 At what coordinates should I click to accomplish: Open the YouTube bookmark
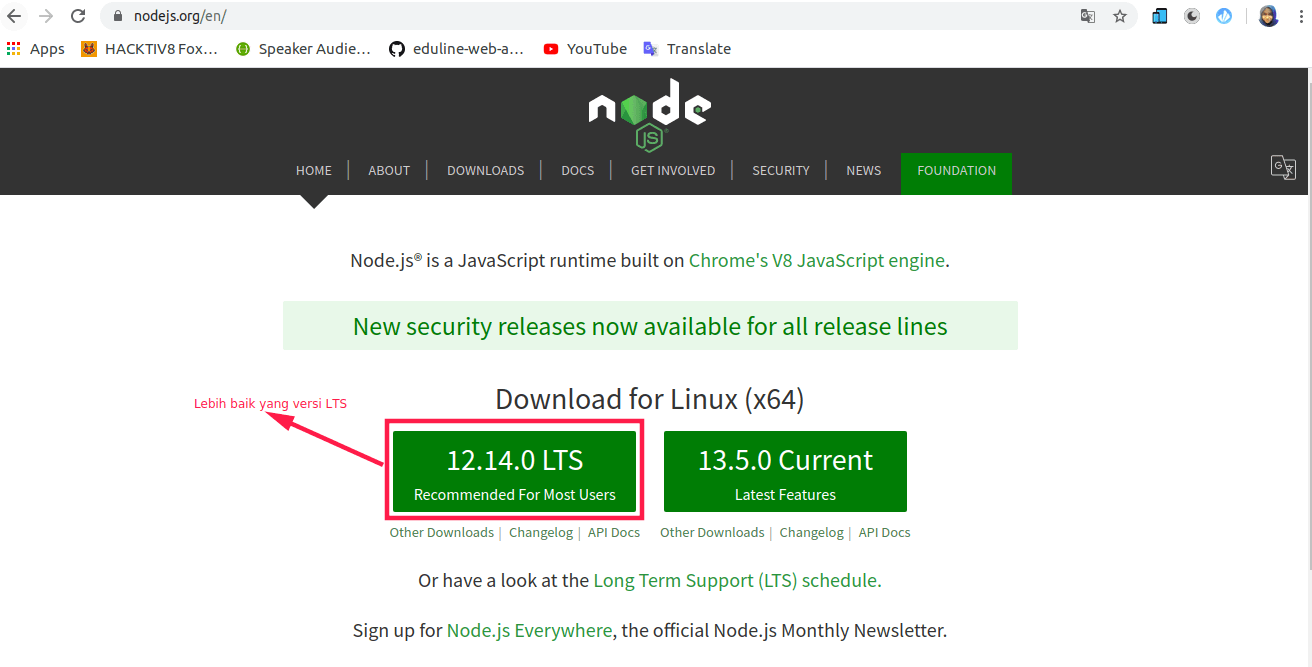point(585,49)
